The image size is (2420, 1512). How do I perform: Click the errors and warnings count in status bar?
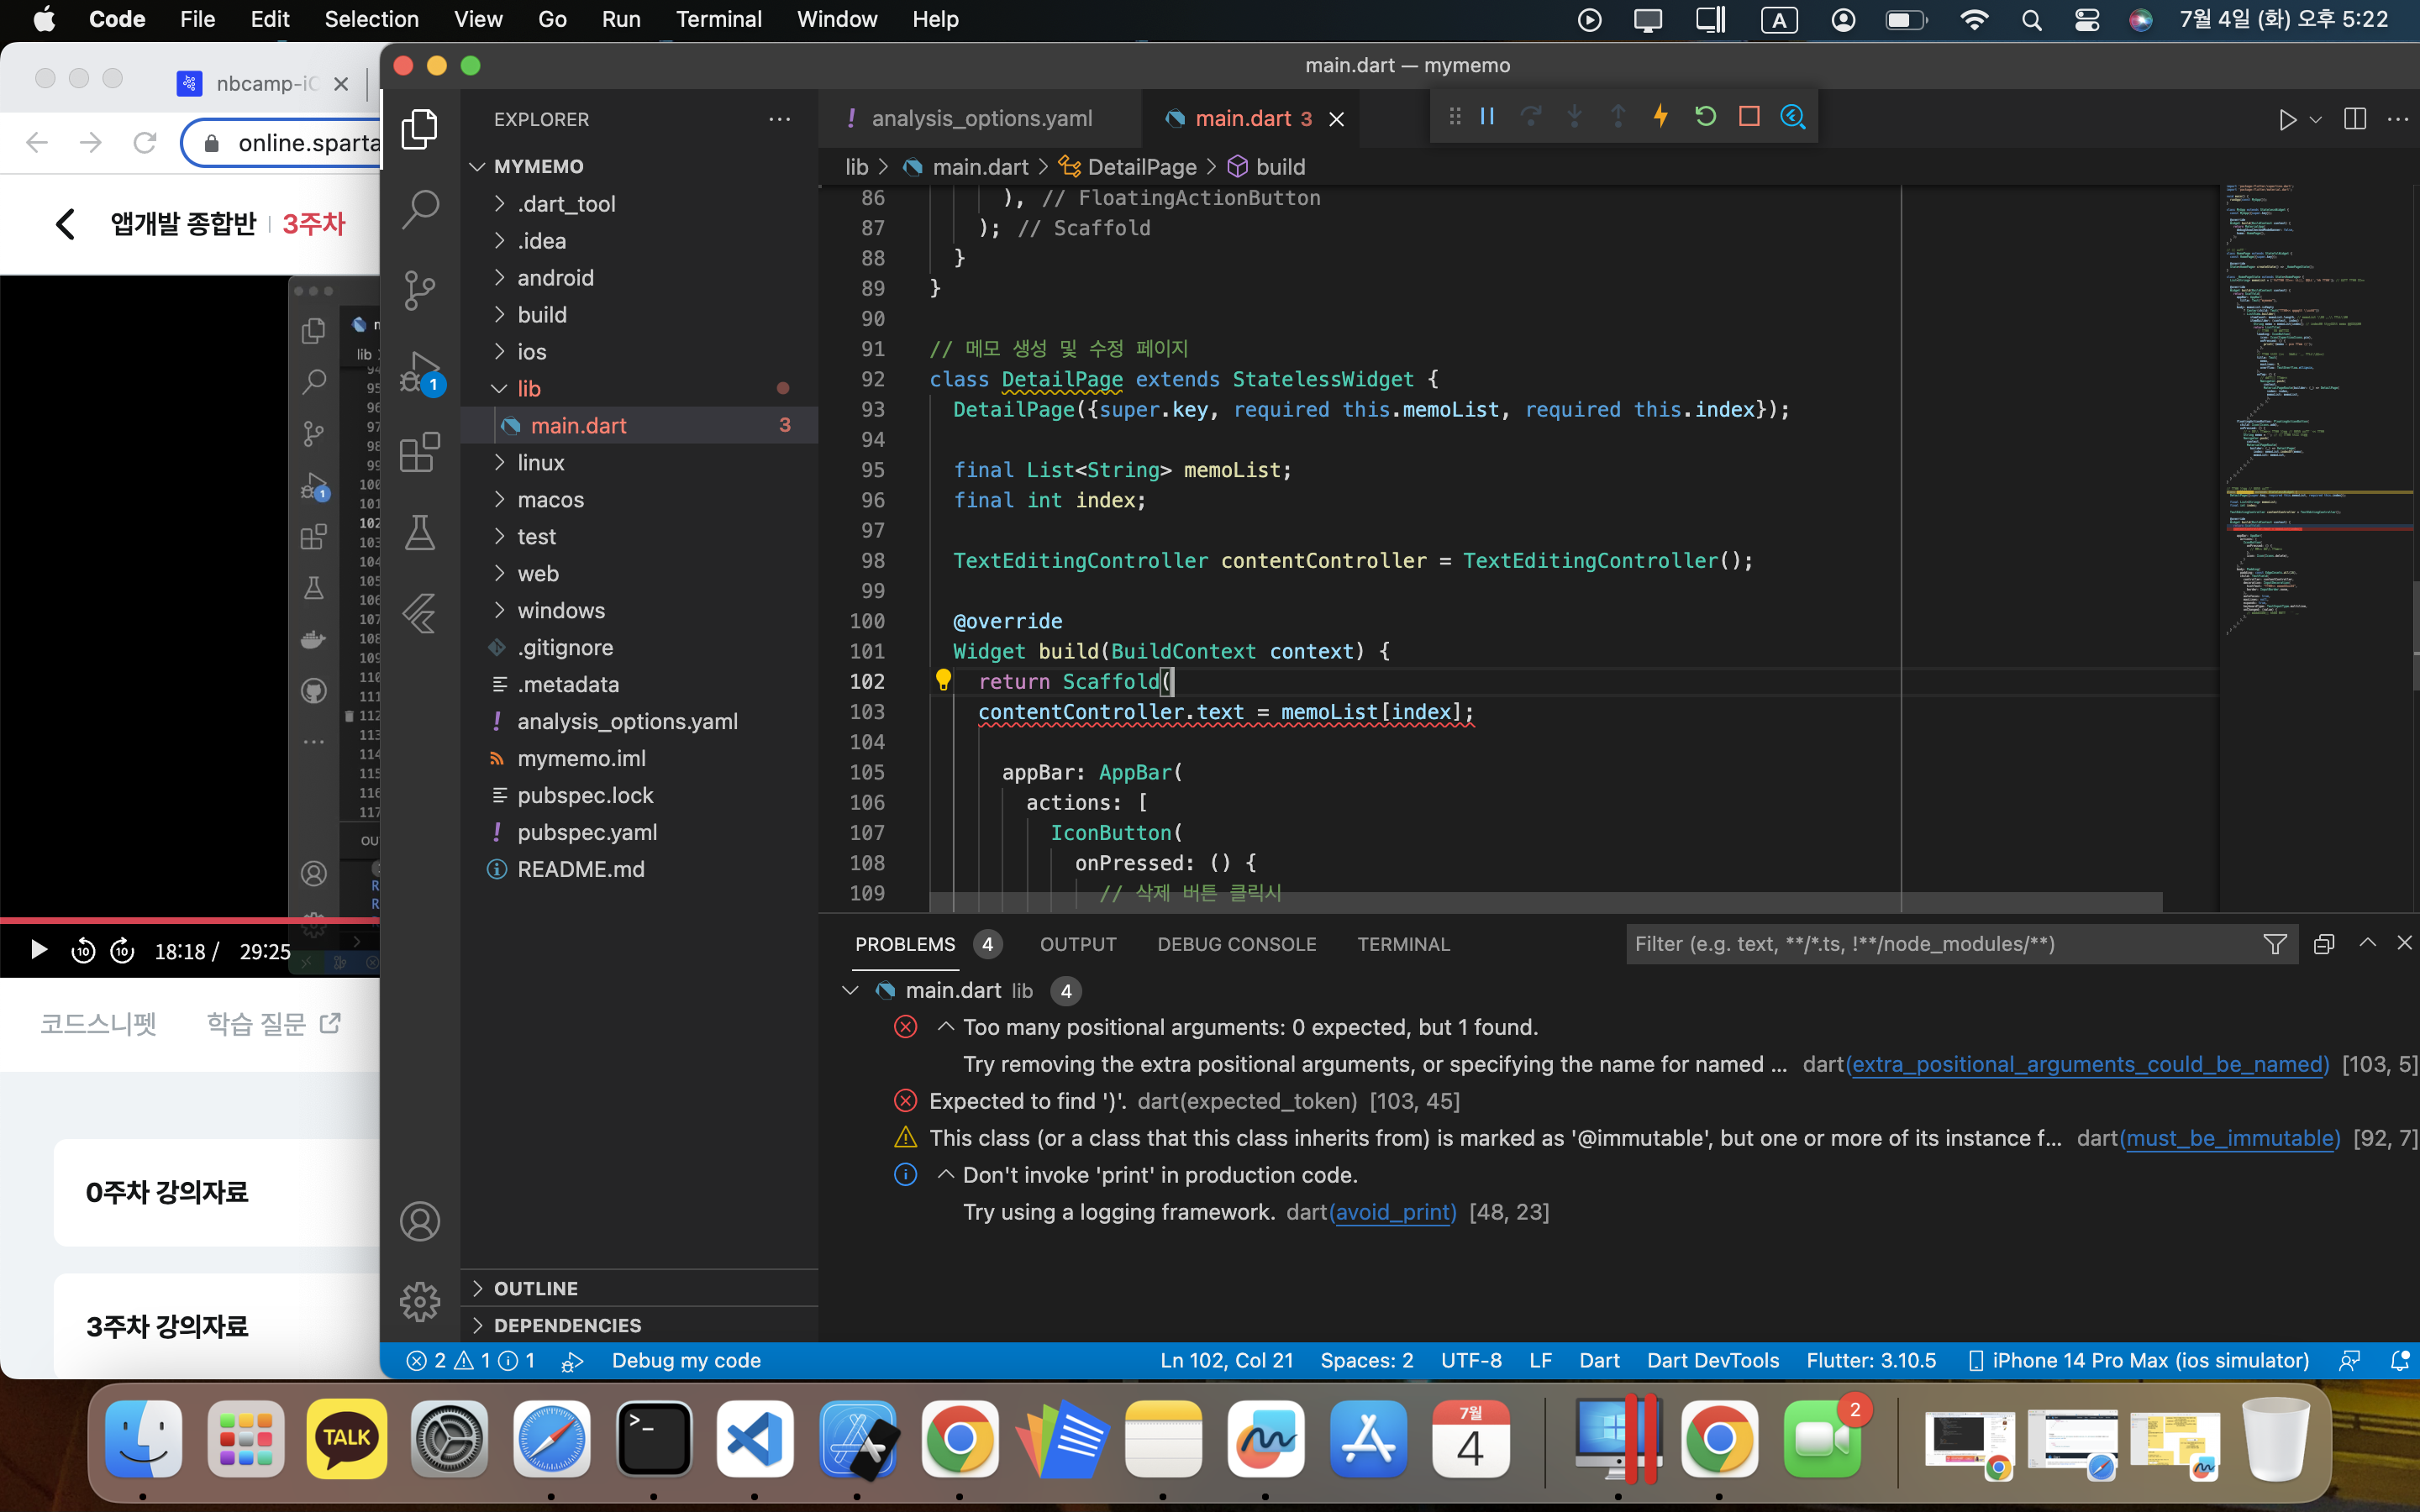(x=470, y=1360)
